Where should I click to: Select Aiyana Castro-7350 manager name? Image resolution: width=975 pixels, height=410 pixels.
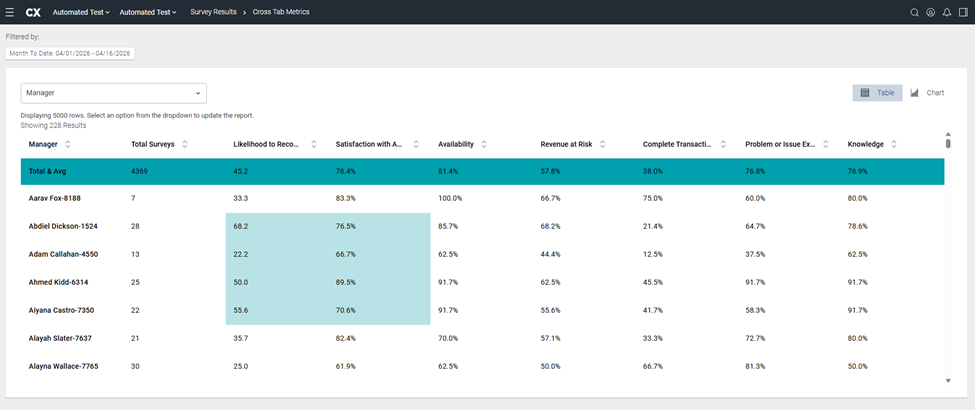(61, 310)
